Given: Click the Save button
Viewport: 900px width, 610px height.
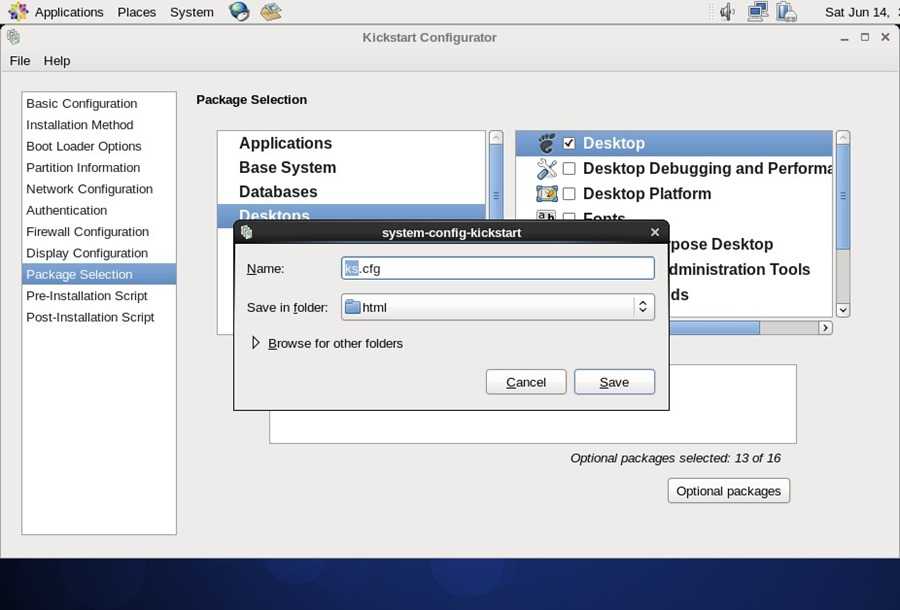Looking at the screenshot, I should (x=614, y=382).
